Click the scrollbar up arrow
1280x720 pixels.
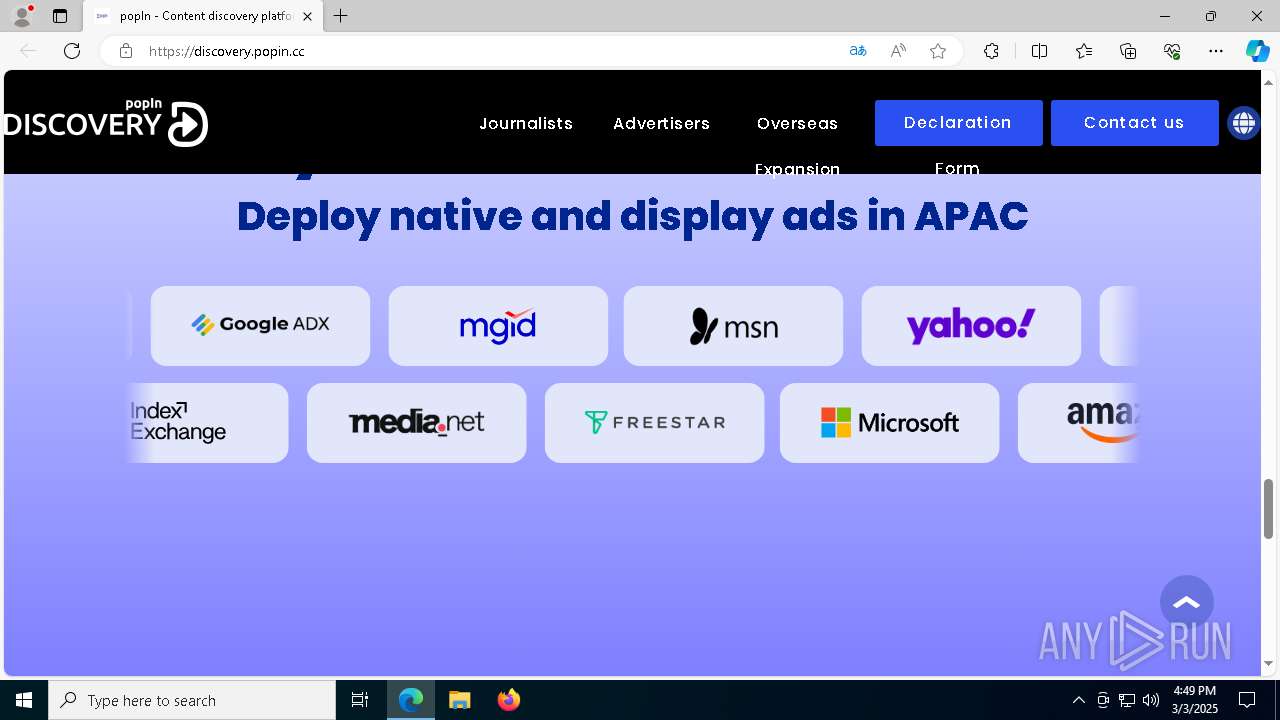click(1269, 81)
